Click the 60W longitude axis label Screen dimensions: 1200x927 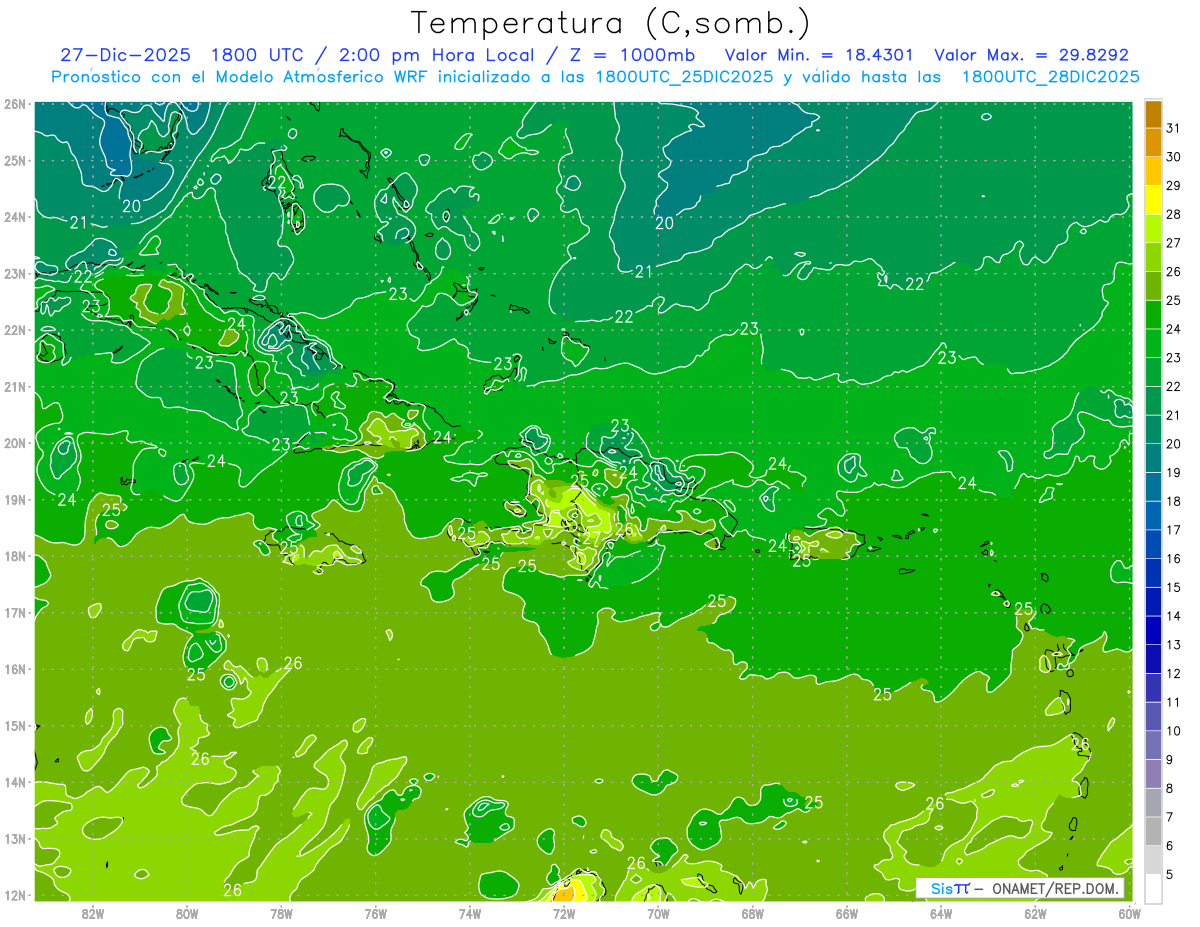pos(1130,913)
